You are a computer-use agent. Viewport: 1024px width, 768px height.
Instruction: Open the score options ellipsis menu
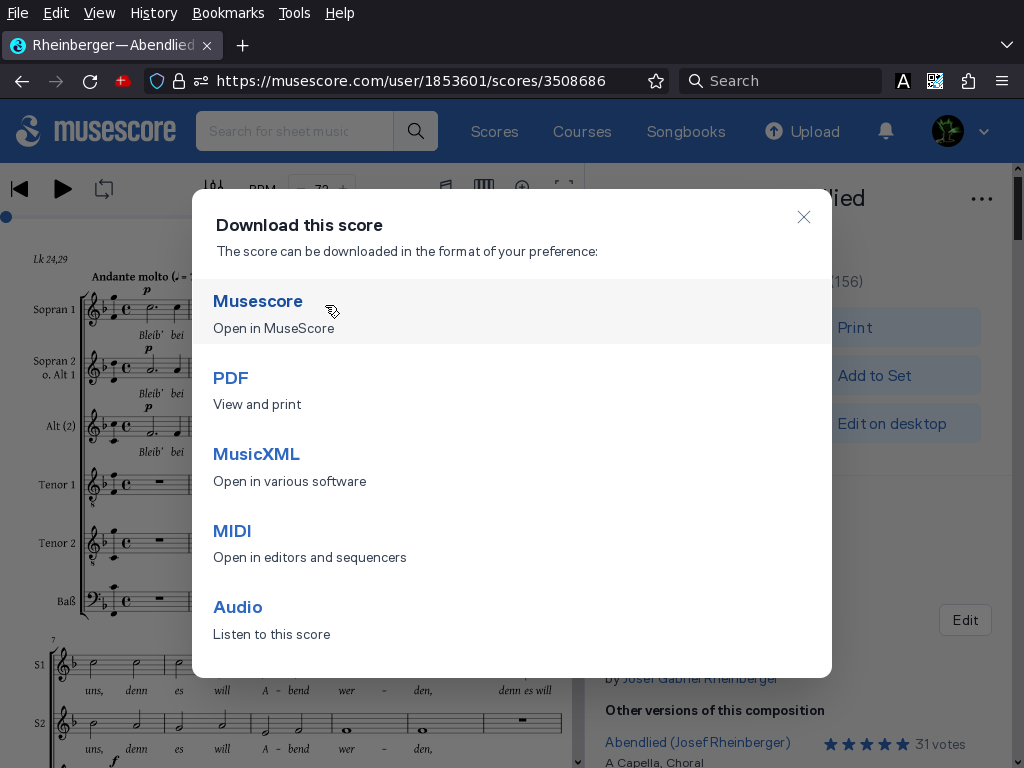click(982, 199)
